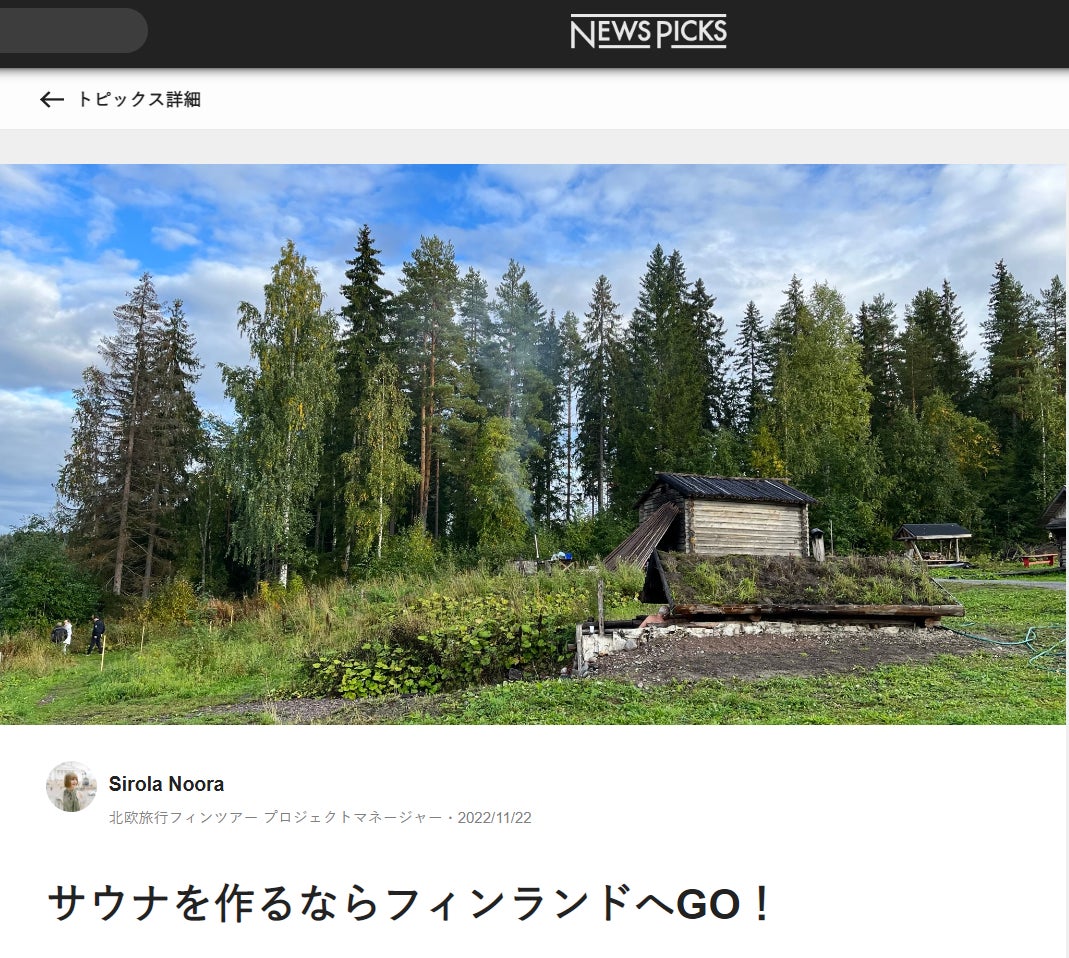
Task: Select the トピックス詳細 header label
Action: [139, 100]
